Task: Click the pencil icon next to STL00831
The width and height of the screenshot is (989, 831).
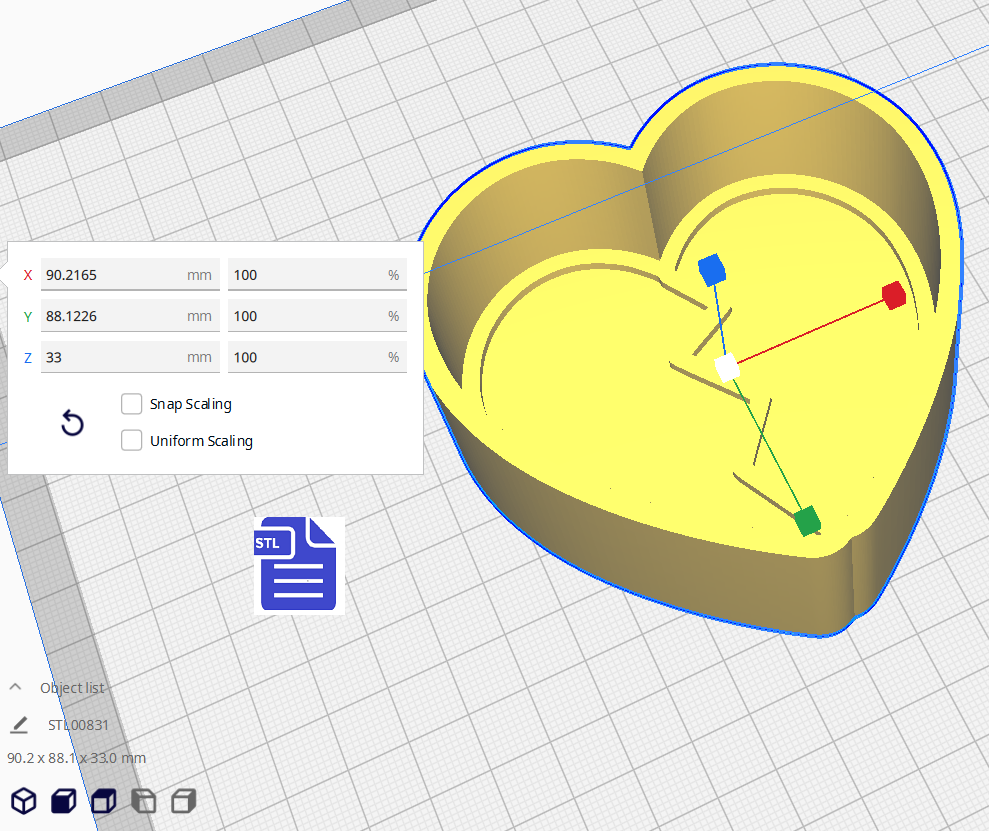Action: tap(21, 724)
